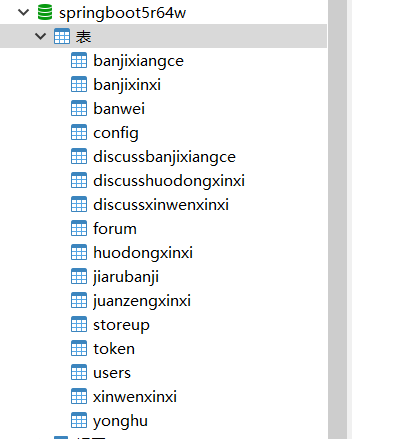Select the discussxinwenxinxi table name

click(x=161, y=205)
